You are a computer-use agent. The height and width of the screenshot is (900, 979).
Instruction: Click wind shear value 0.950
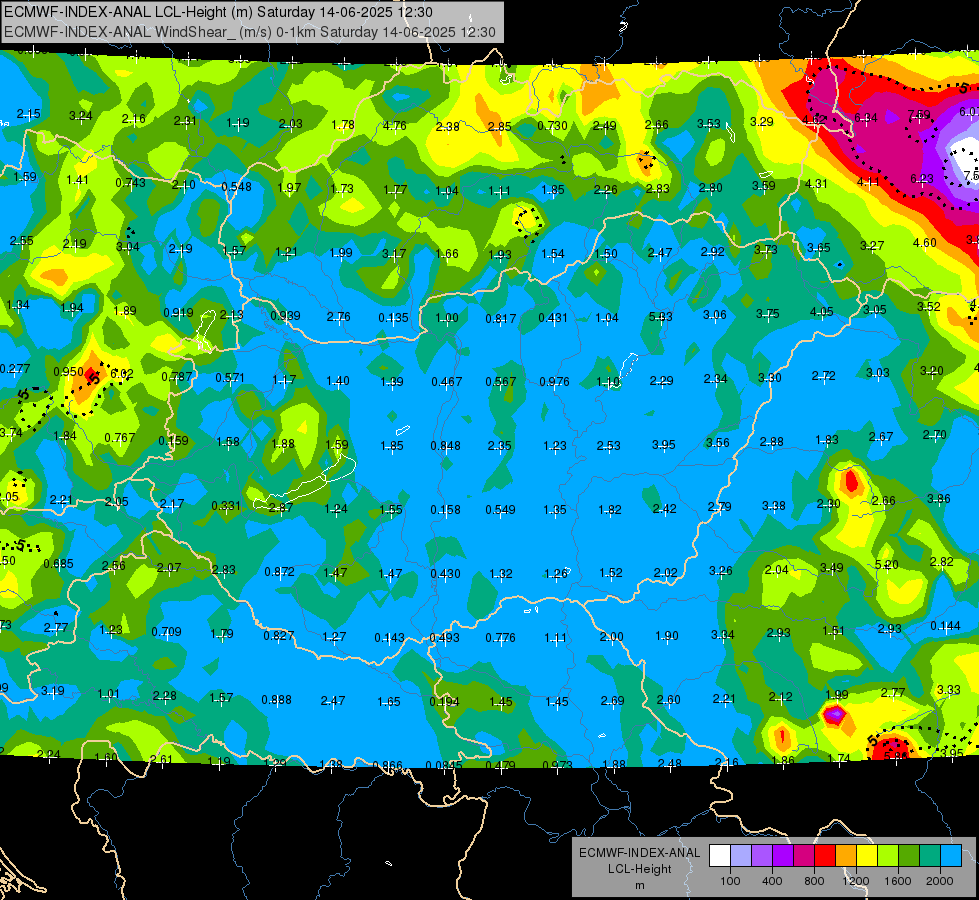click(x=69, y=372)
